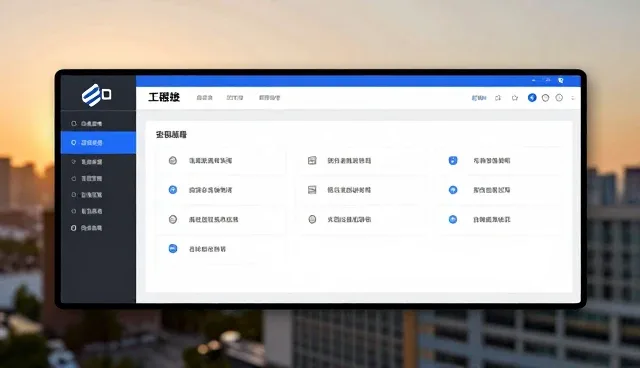Click the bold page title in the header

pos(164,97)
